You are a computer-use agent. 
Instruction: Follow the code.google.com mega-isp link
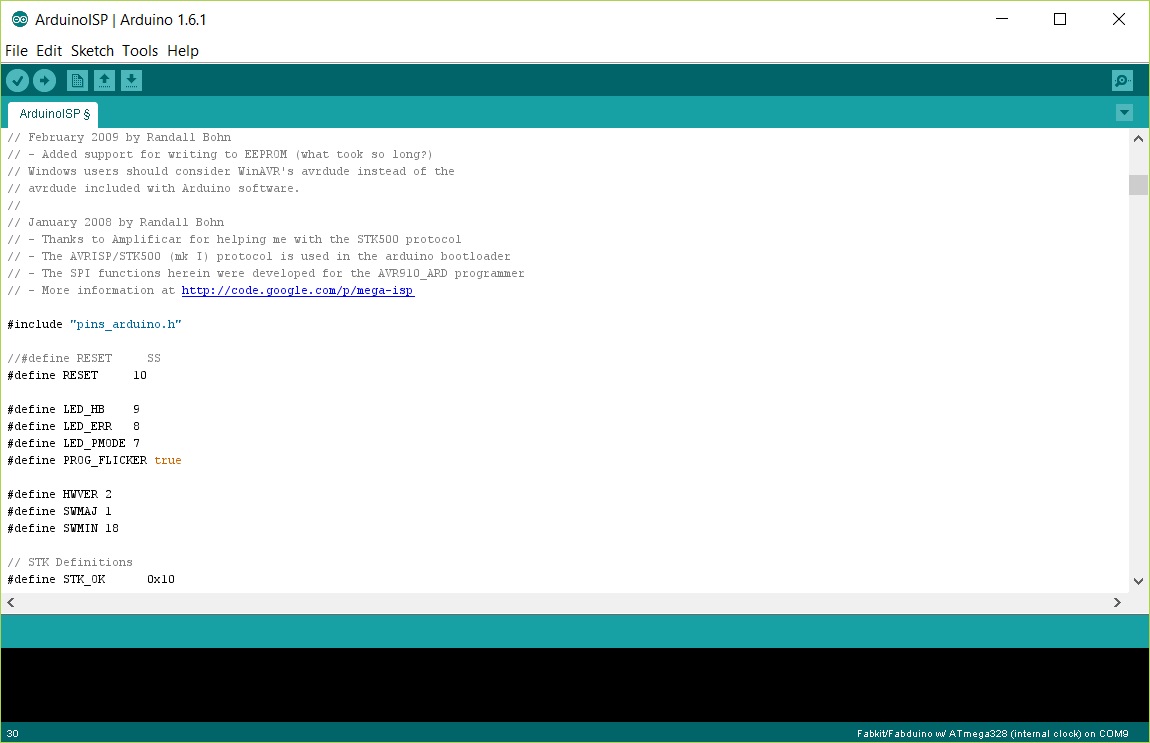pyautogui.click(x=298, y=290)
